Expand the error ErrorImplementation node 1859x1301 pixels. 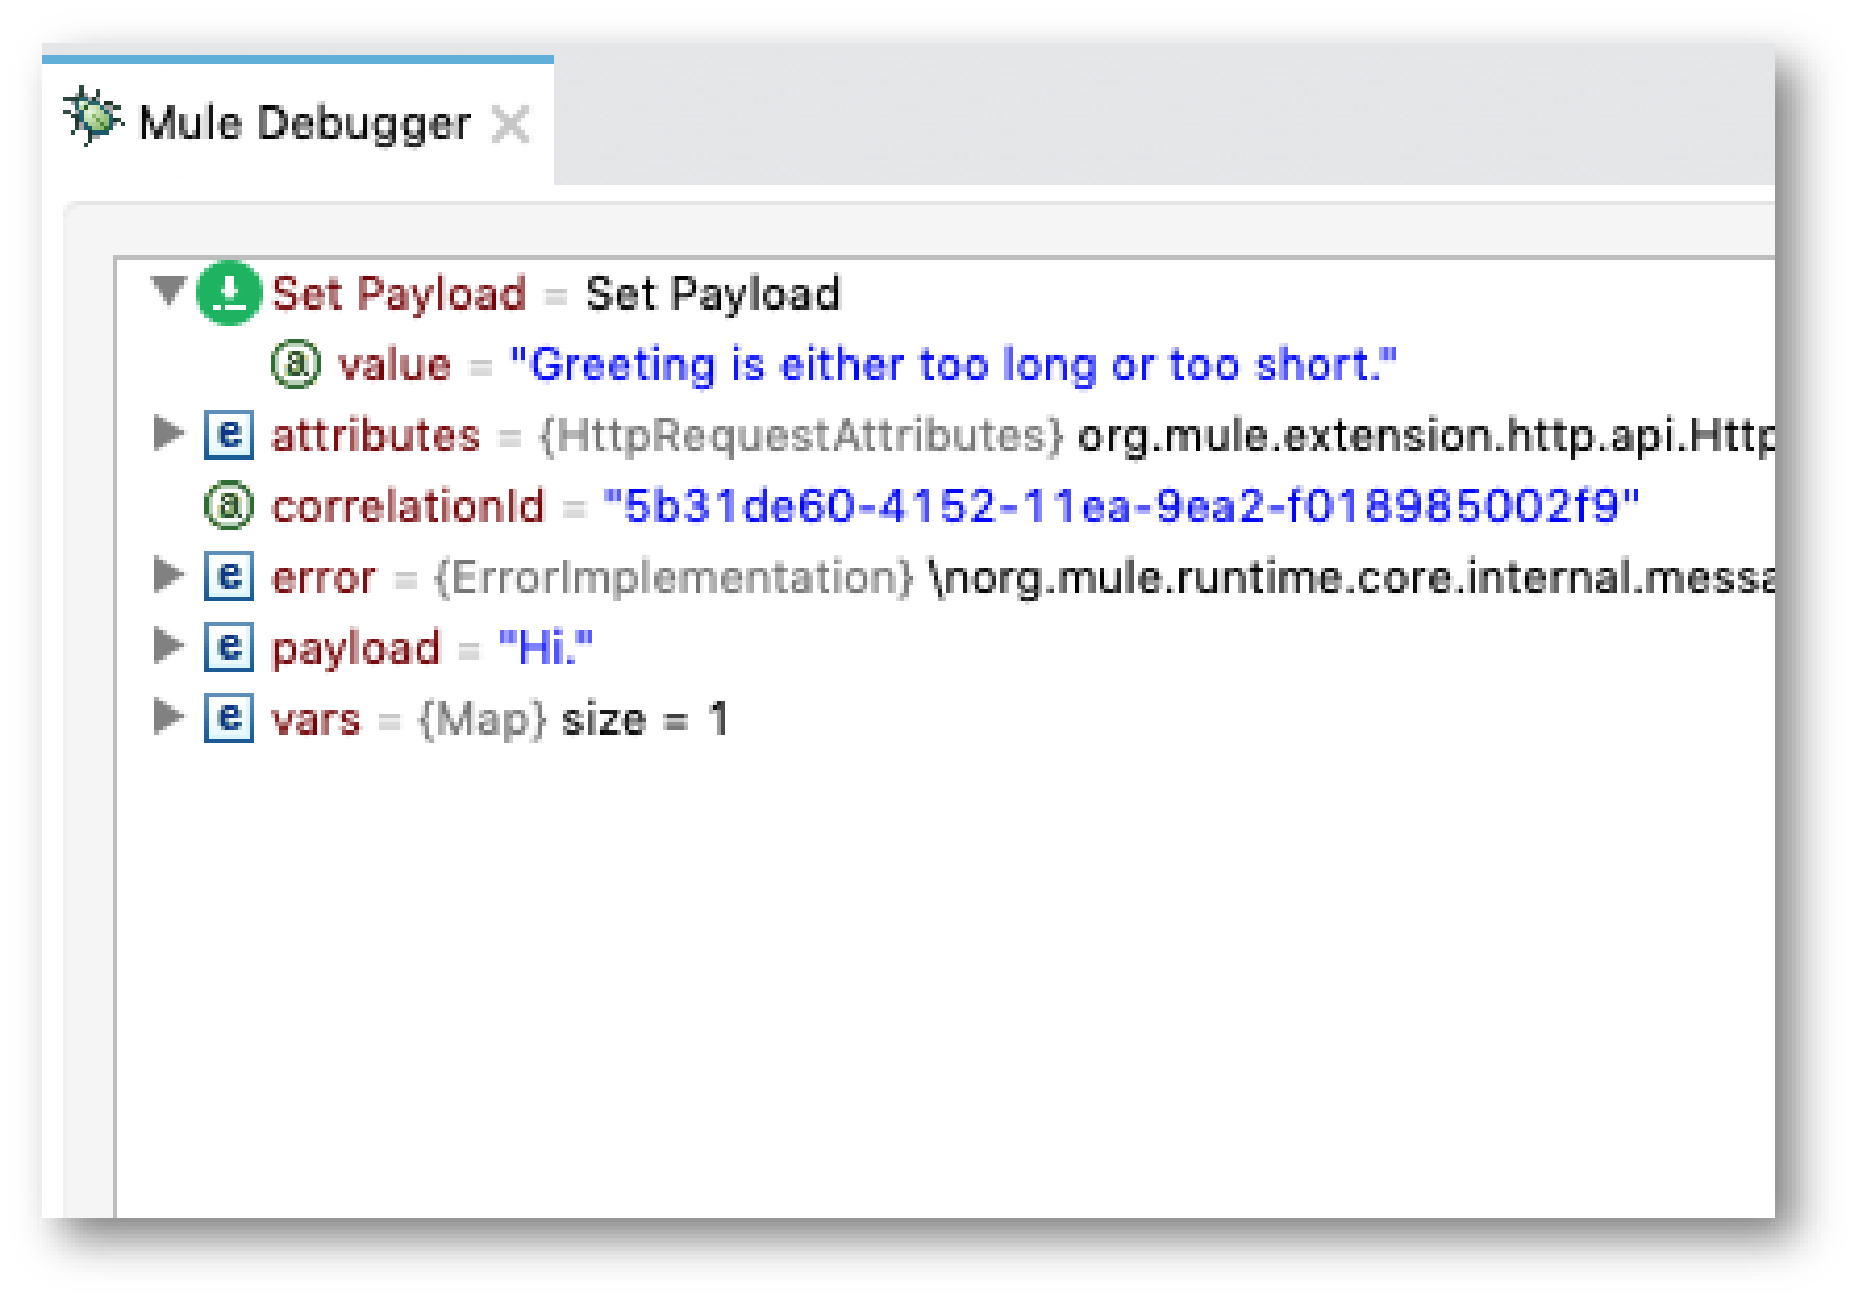pyautogui.click(x=168, y=577)
